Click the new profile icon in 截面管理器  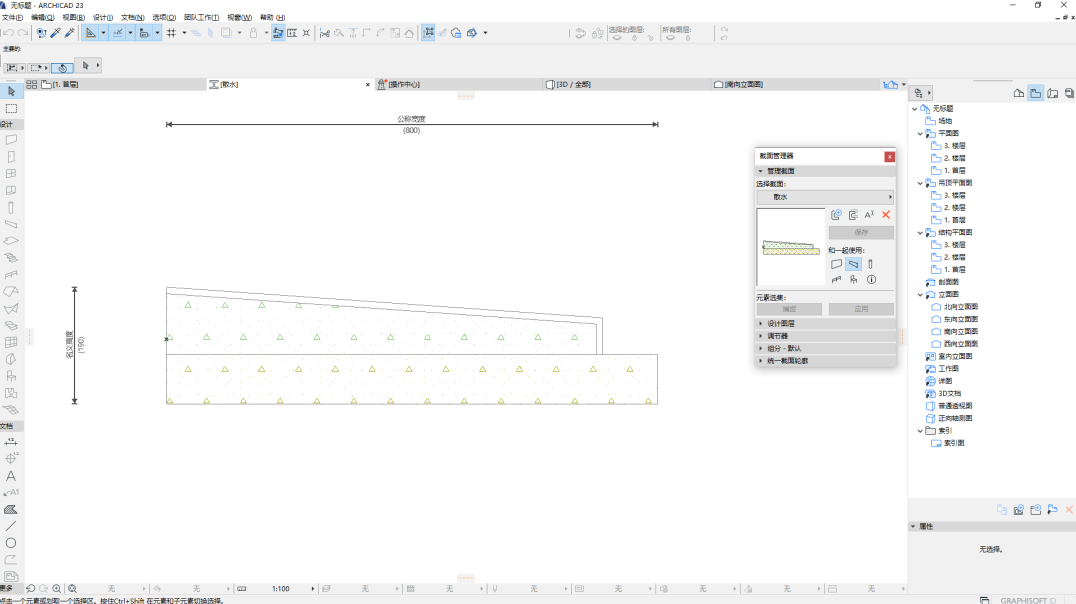coord(836,215)
